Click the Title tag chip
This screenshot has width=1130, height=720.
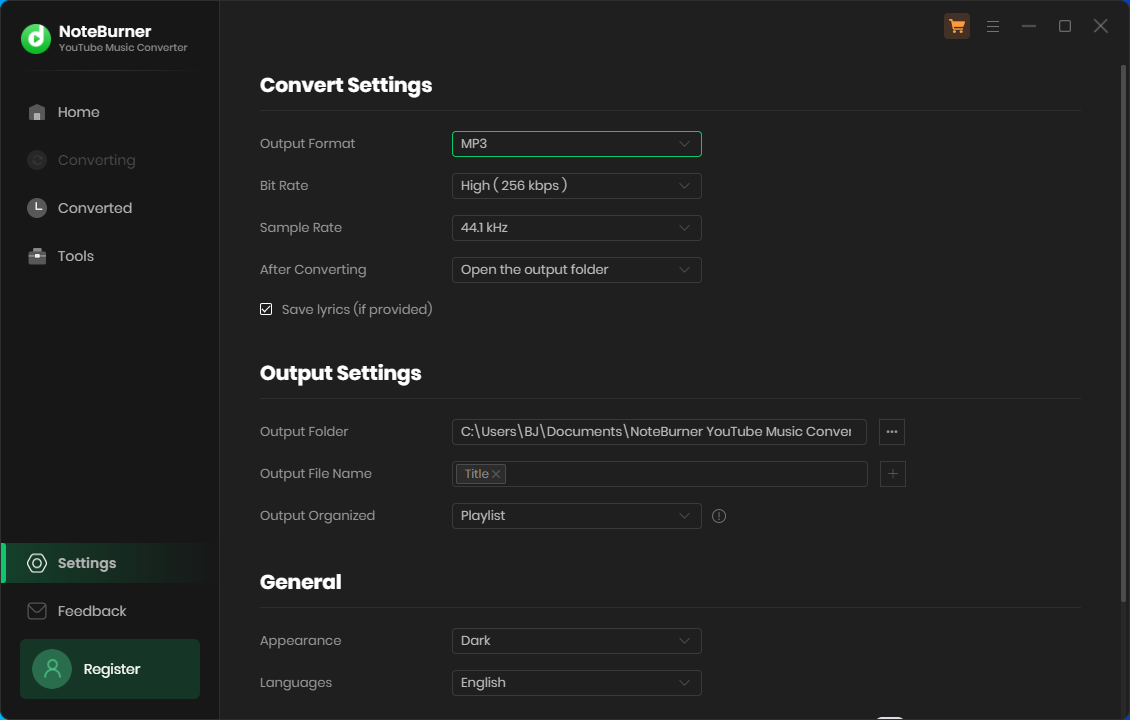point(481,474)
